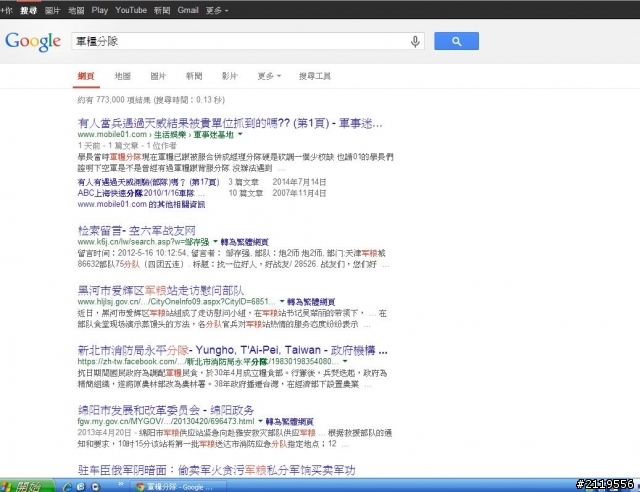Click the 軍事迷基地 breadcrumb link

click(213, 134)
